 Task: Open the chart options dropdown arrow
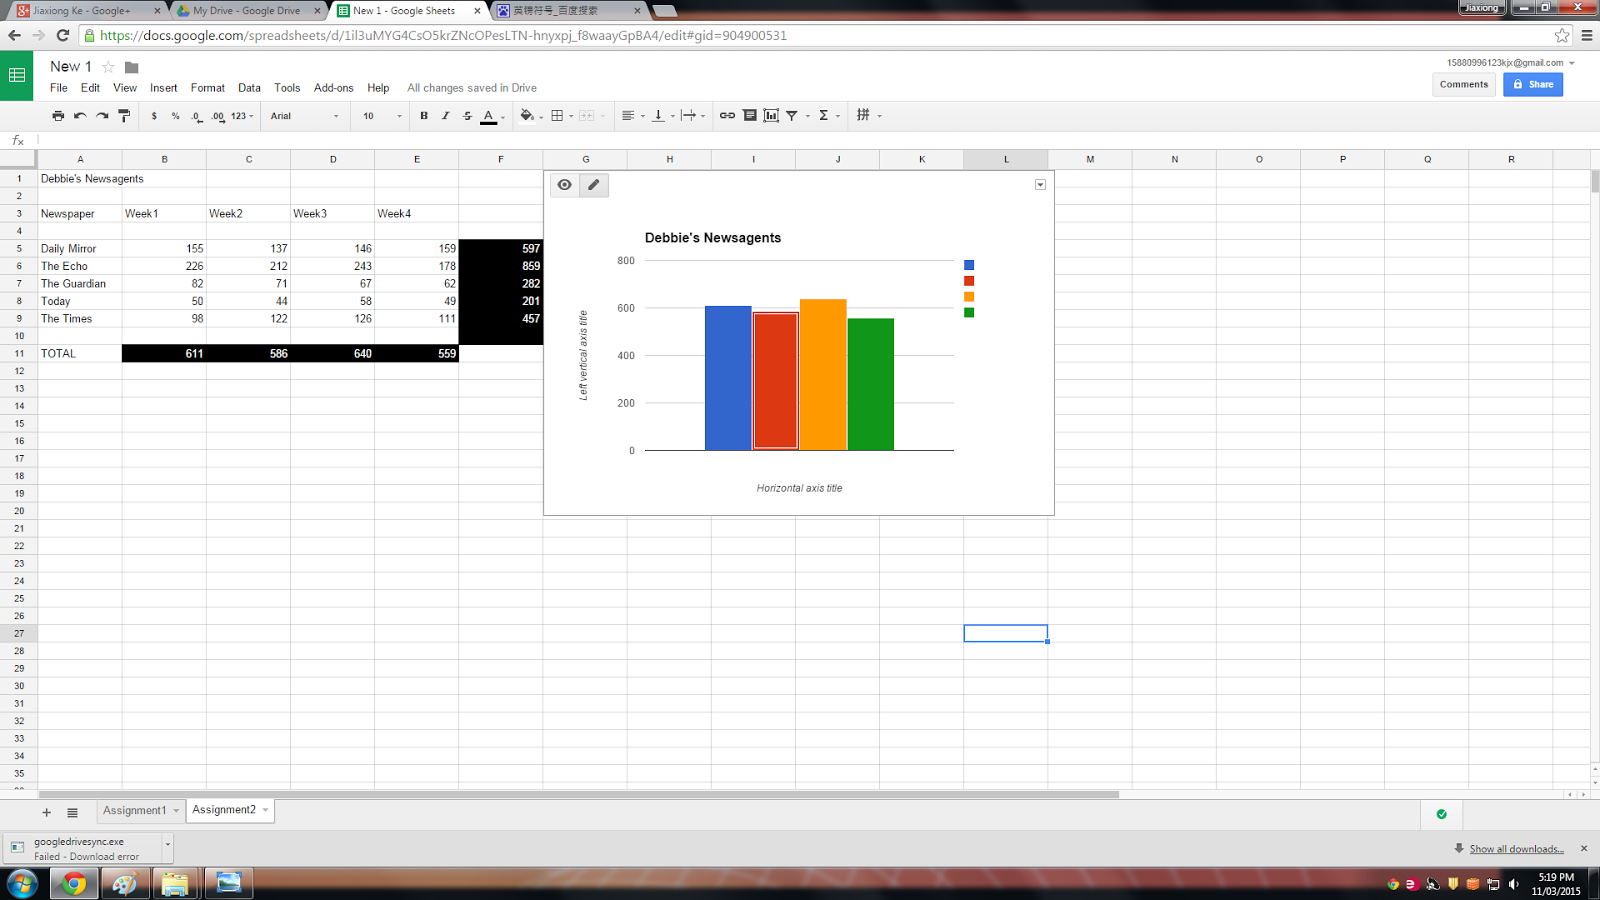1040,184
